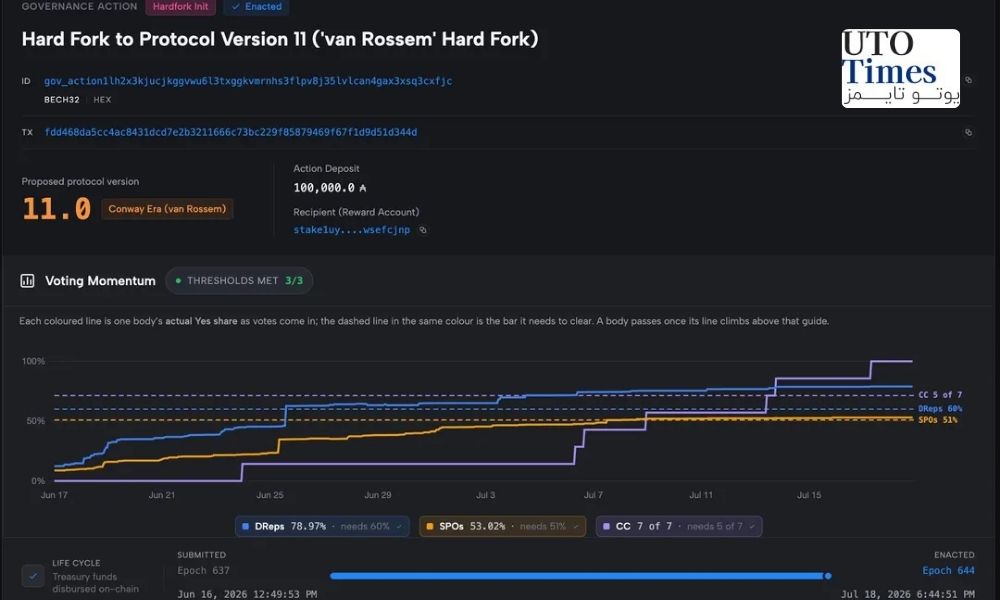Click the orange SPOs legend square
The image size is (1000, 600).
coord(430,527)
